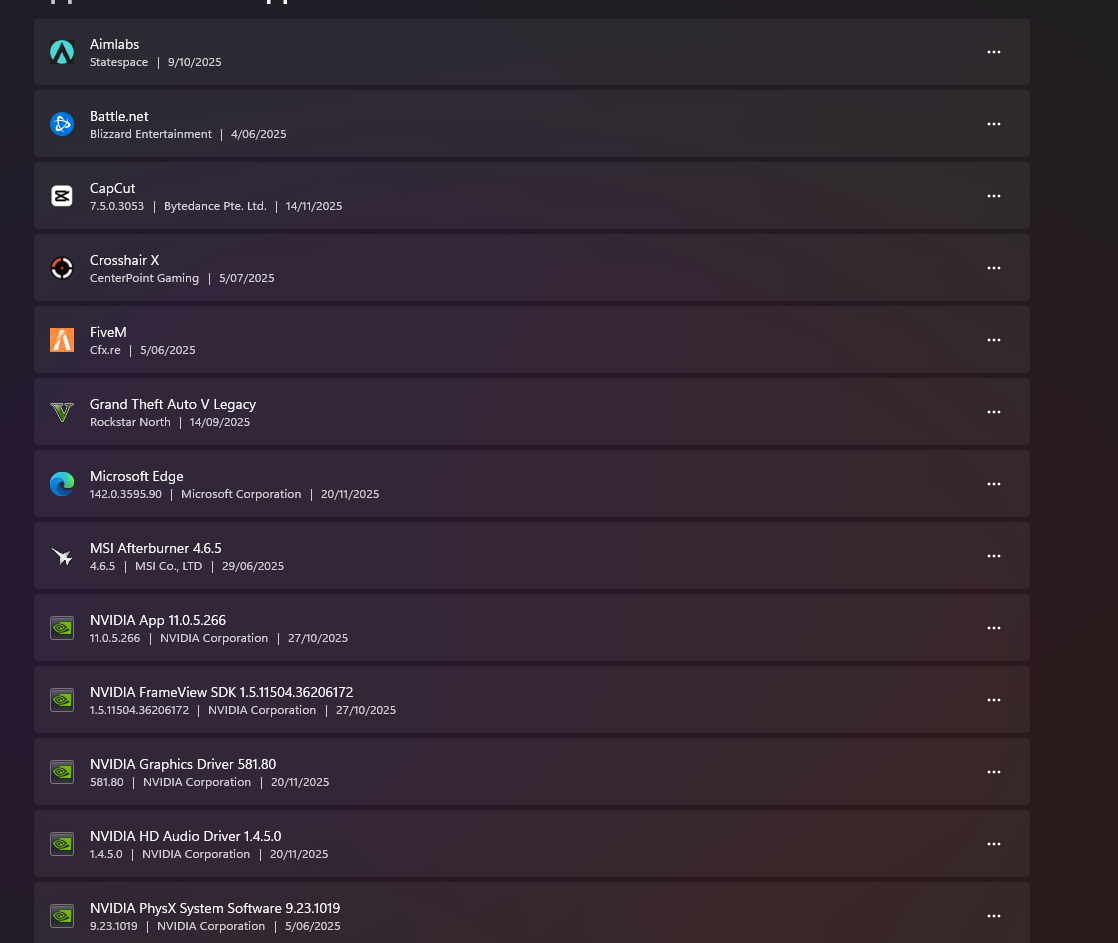Click the NVIDIA FrameView SDK entry title

tap(221, 692)
